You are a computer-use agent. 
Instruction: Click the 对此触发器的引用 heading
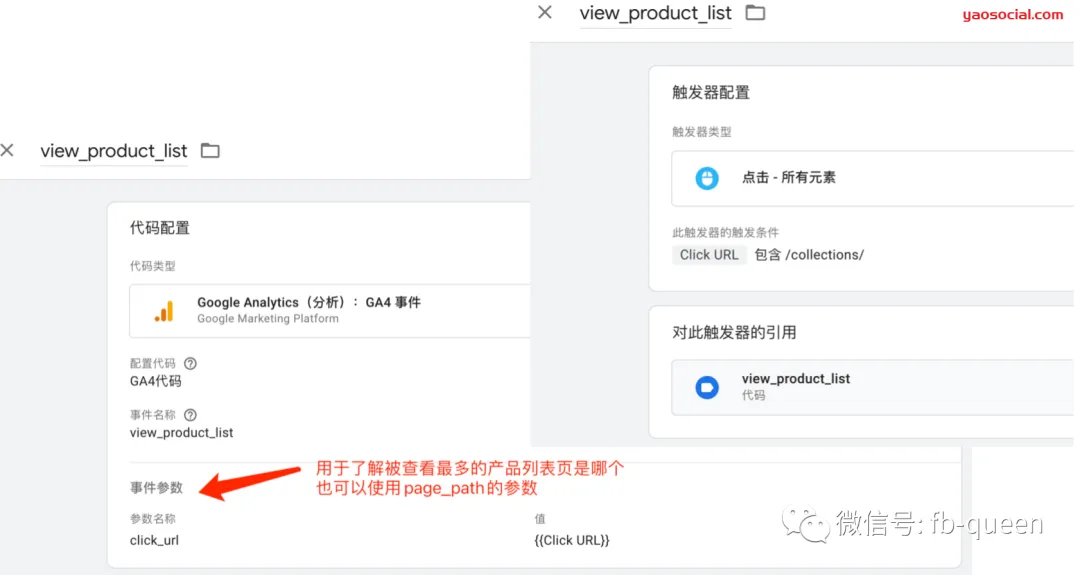tap(734, 333)
